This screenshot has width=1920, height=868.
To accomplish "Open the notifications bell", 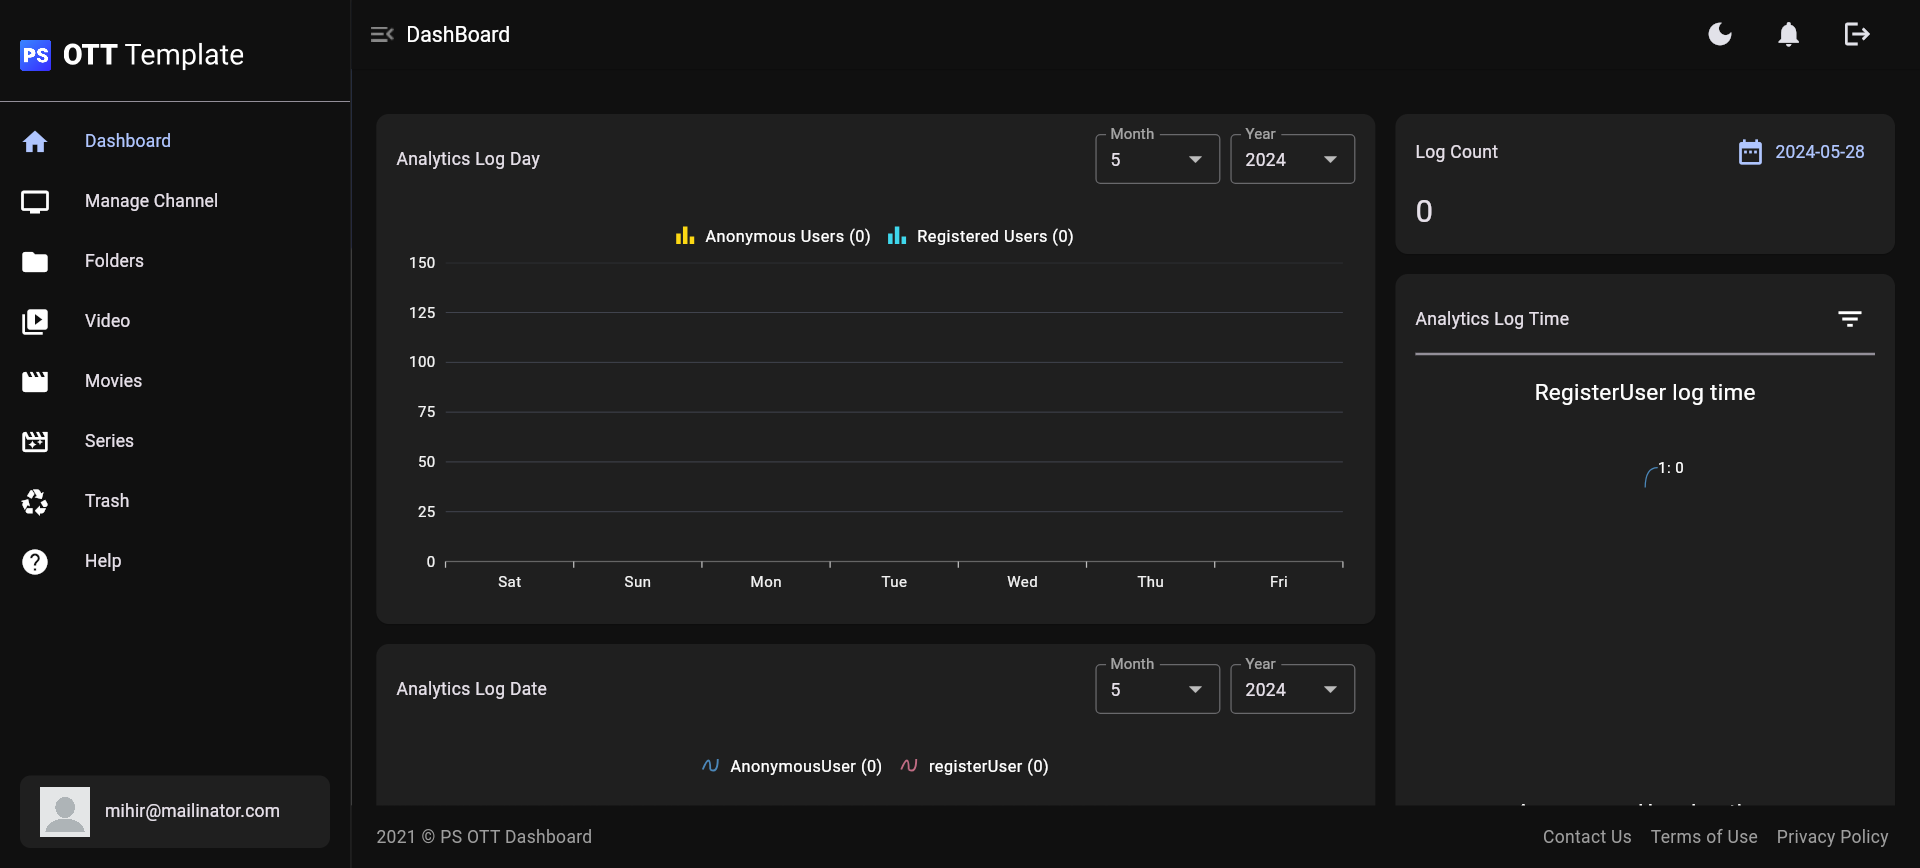I will [1788, 35].
